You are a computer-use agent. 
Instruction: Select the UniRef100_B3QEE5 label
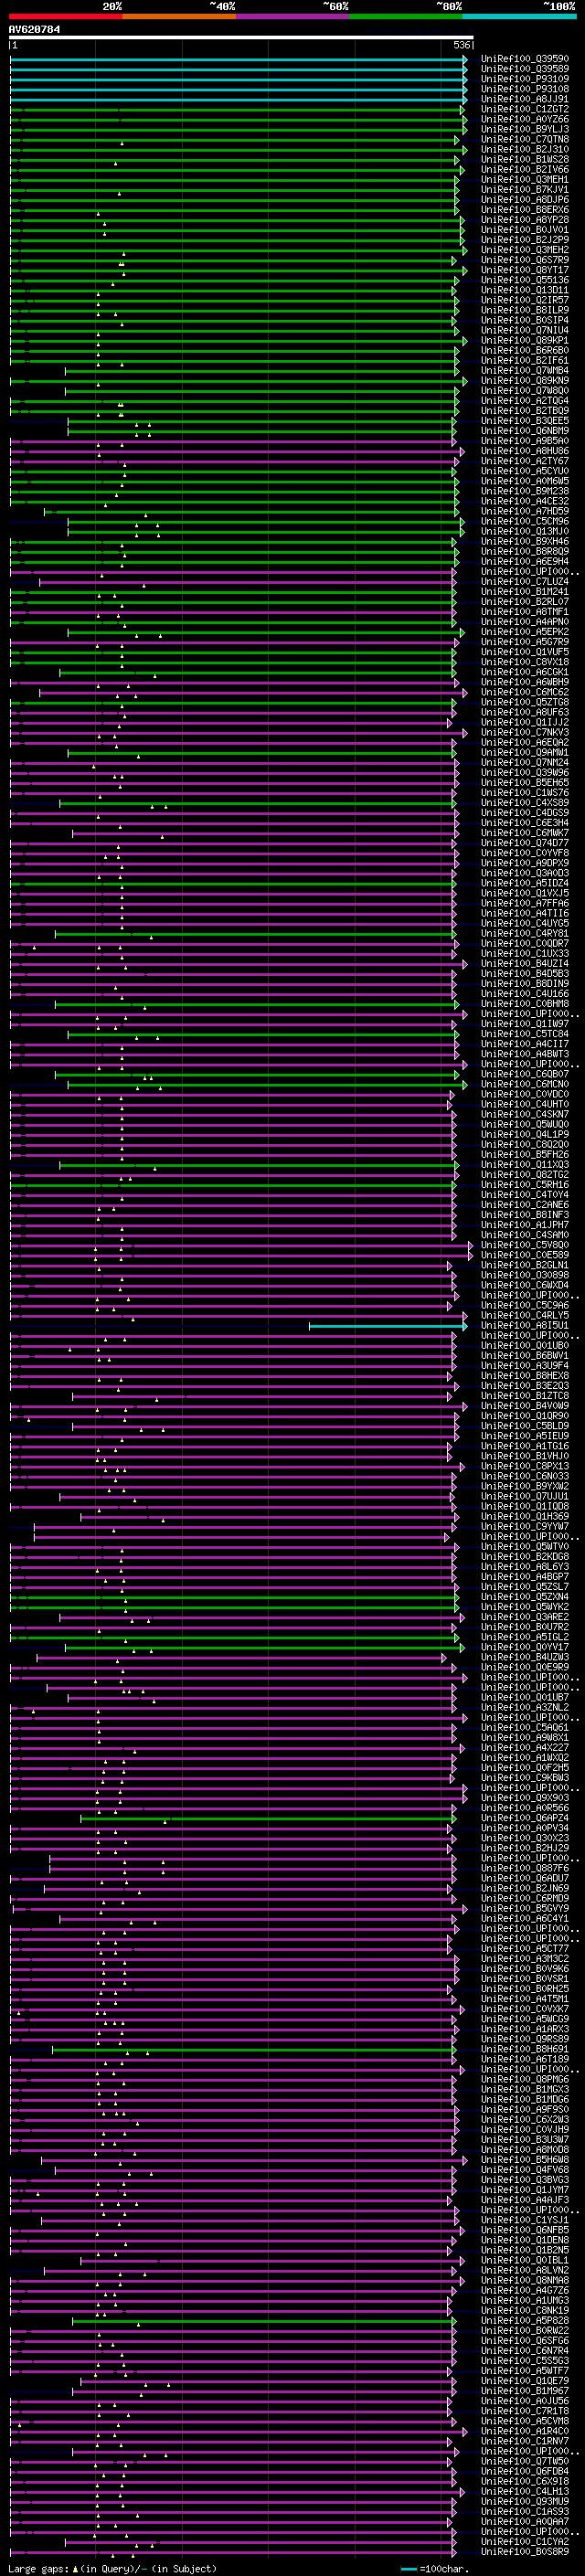tap(524, 421)
